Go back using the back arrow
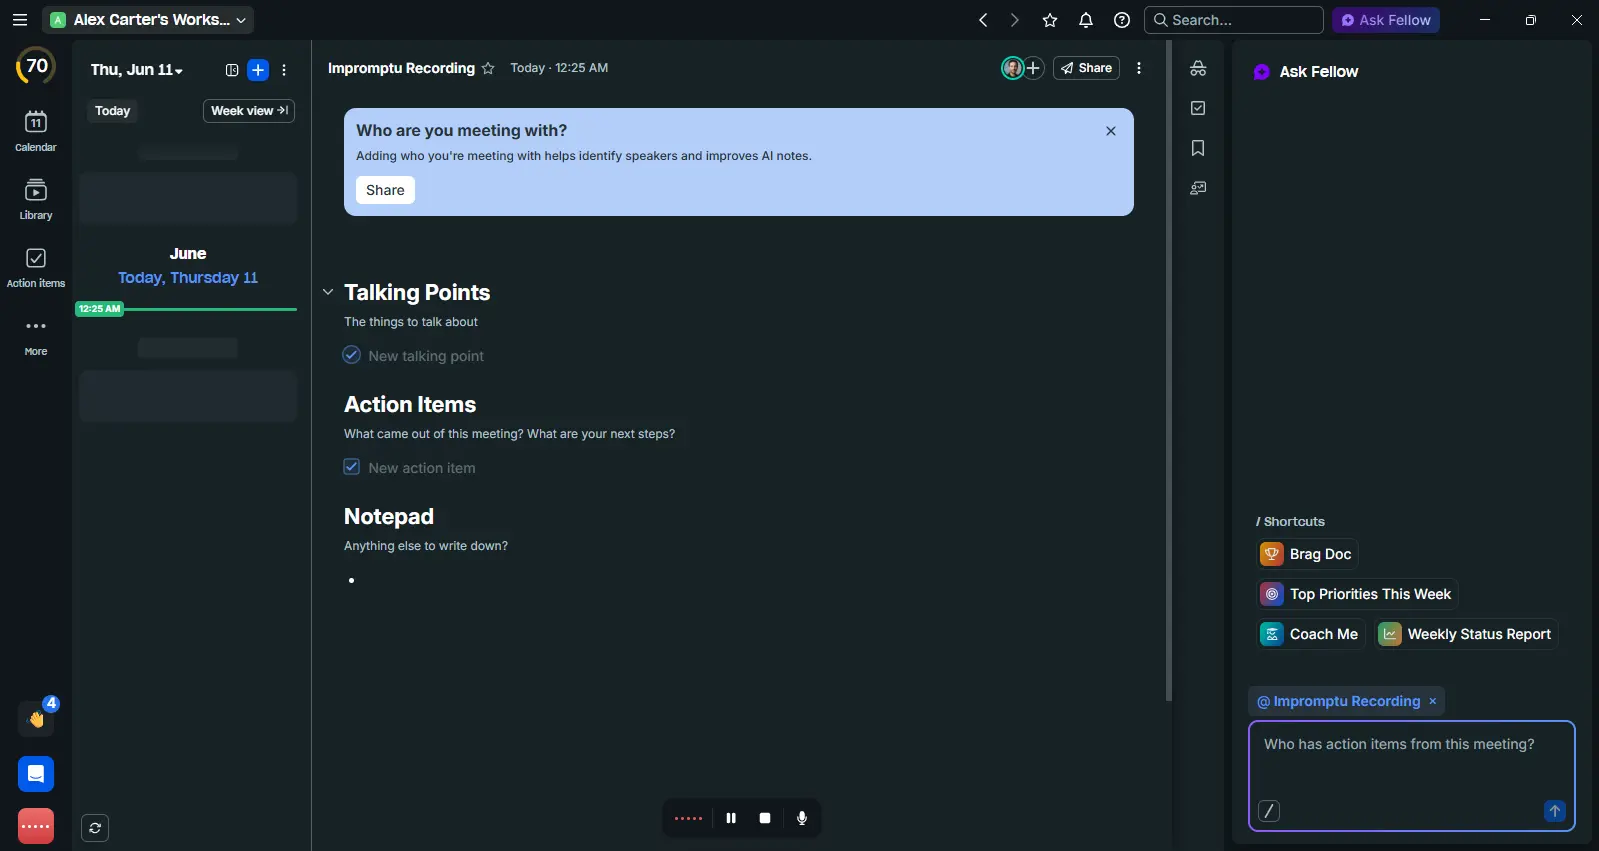This screenshot has height=851, width=1599. (x=983, y=20)
